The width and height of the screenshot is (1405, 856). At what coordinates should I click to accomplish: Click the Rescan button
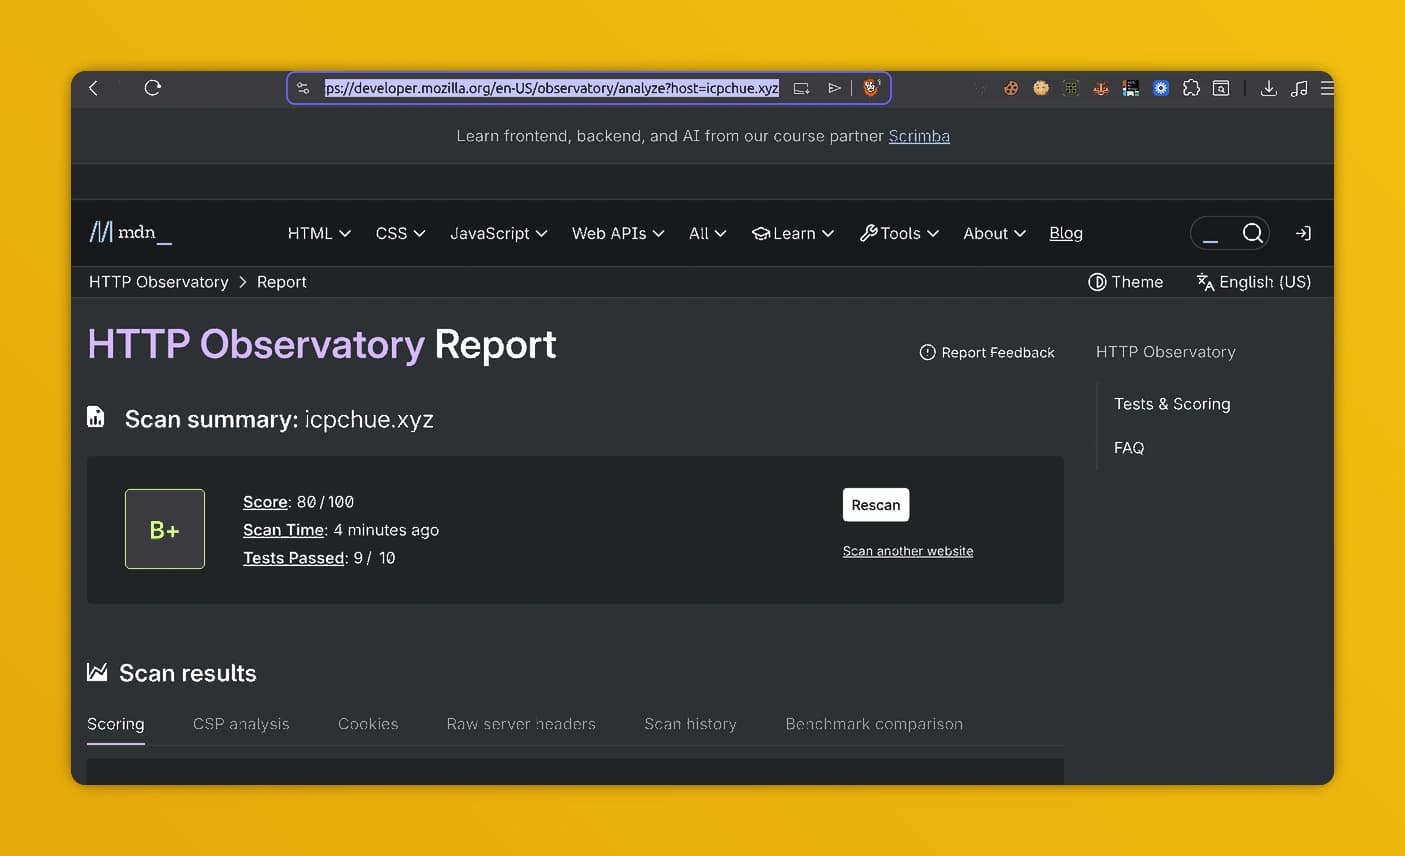point(876,505)
